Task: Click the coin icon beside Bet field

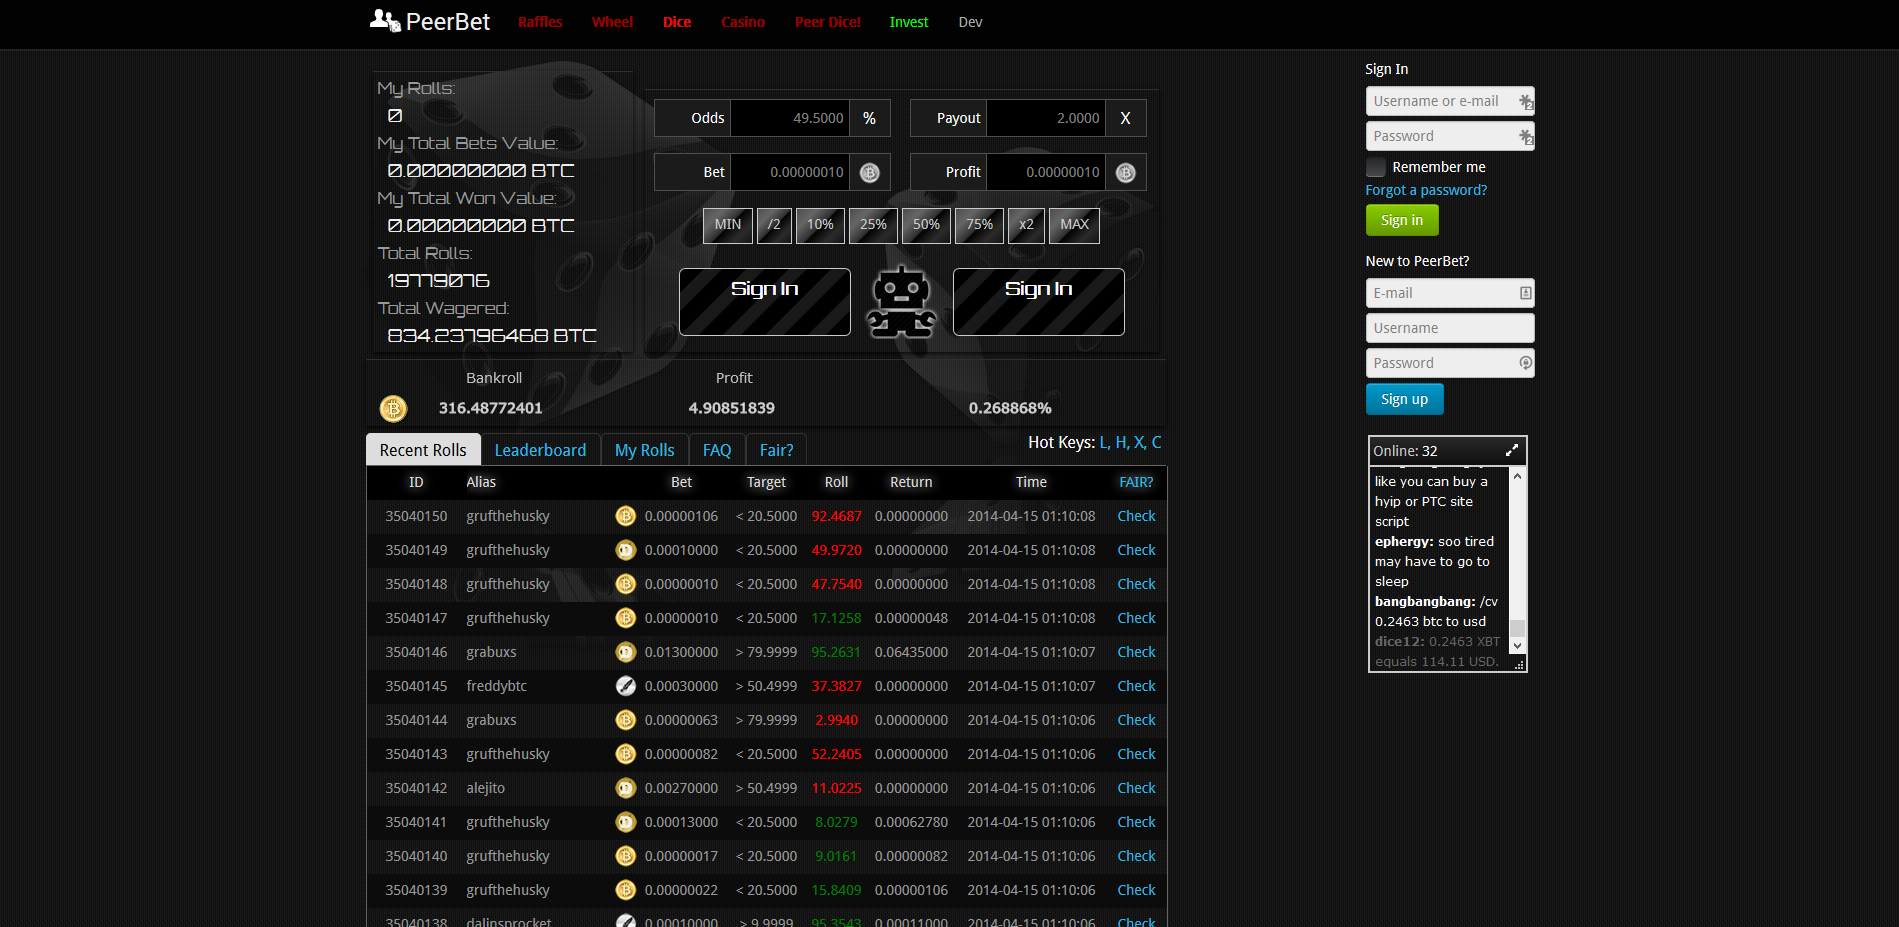Action: click(870, 173)
